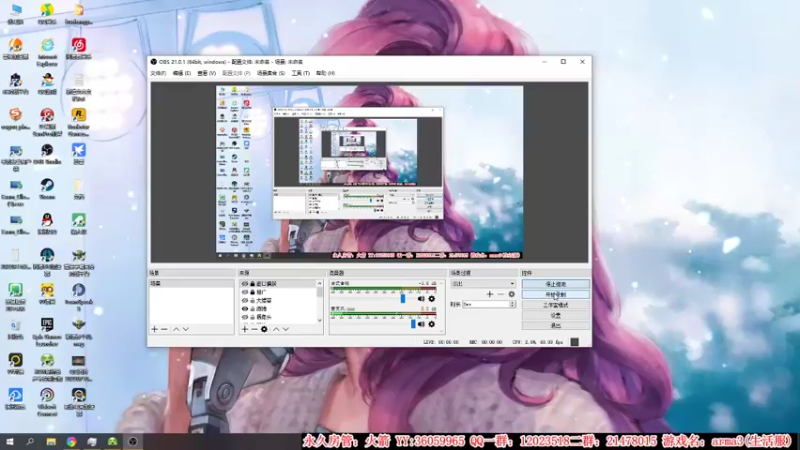Open the 编辑(E) menu
The width and height of the screenshot is (800, 450).
pyautogui.click(x=182, y=73)
